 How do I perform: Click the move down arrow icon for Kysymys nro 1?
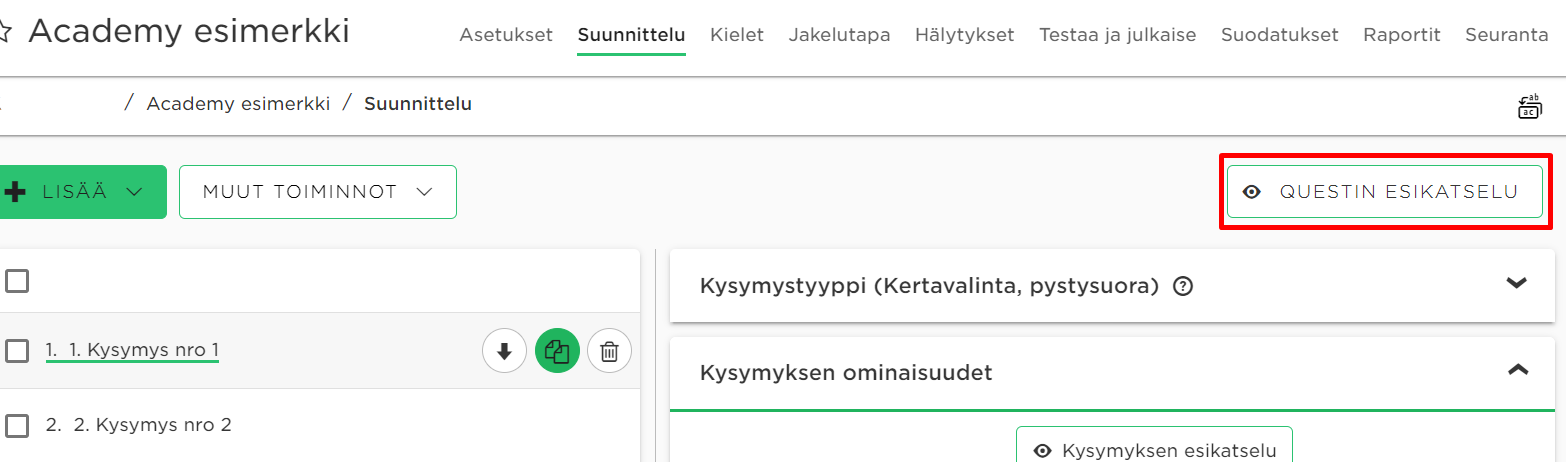point(504,351)
